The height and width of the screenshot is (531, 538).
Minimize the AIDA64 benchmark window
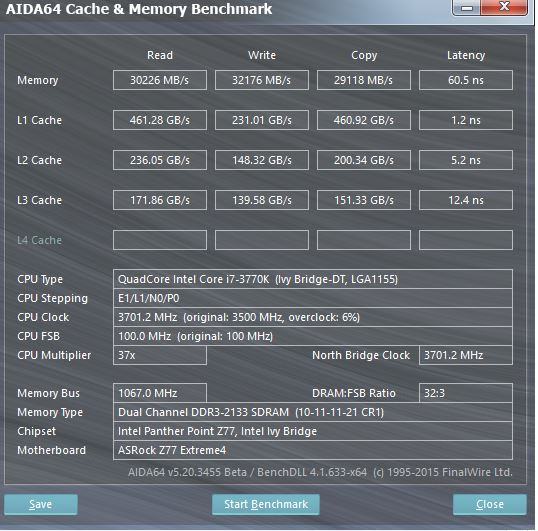point(467,8)
